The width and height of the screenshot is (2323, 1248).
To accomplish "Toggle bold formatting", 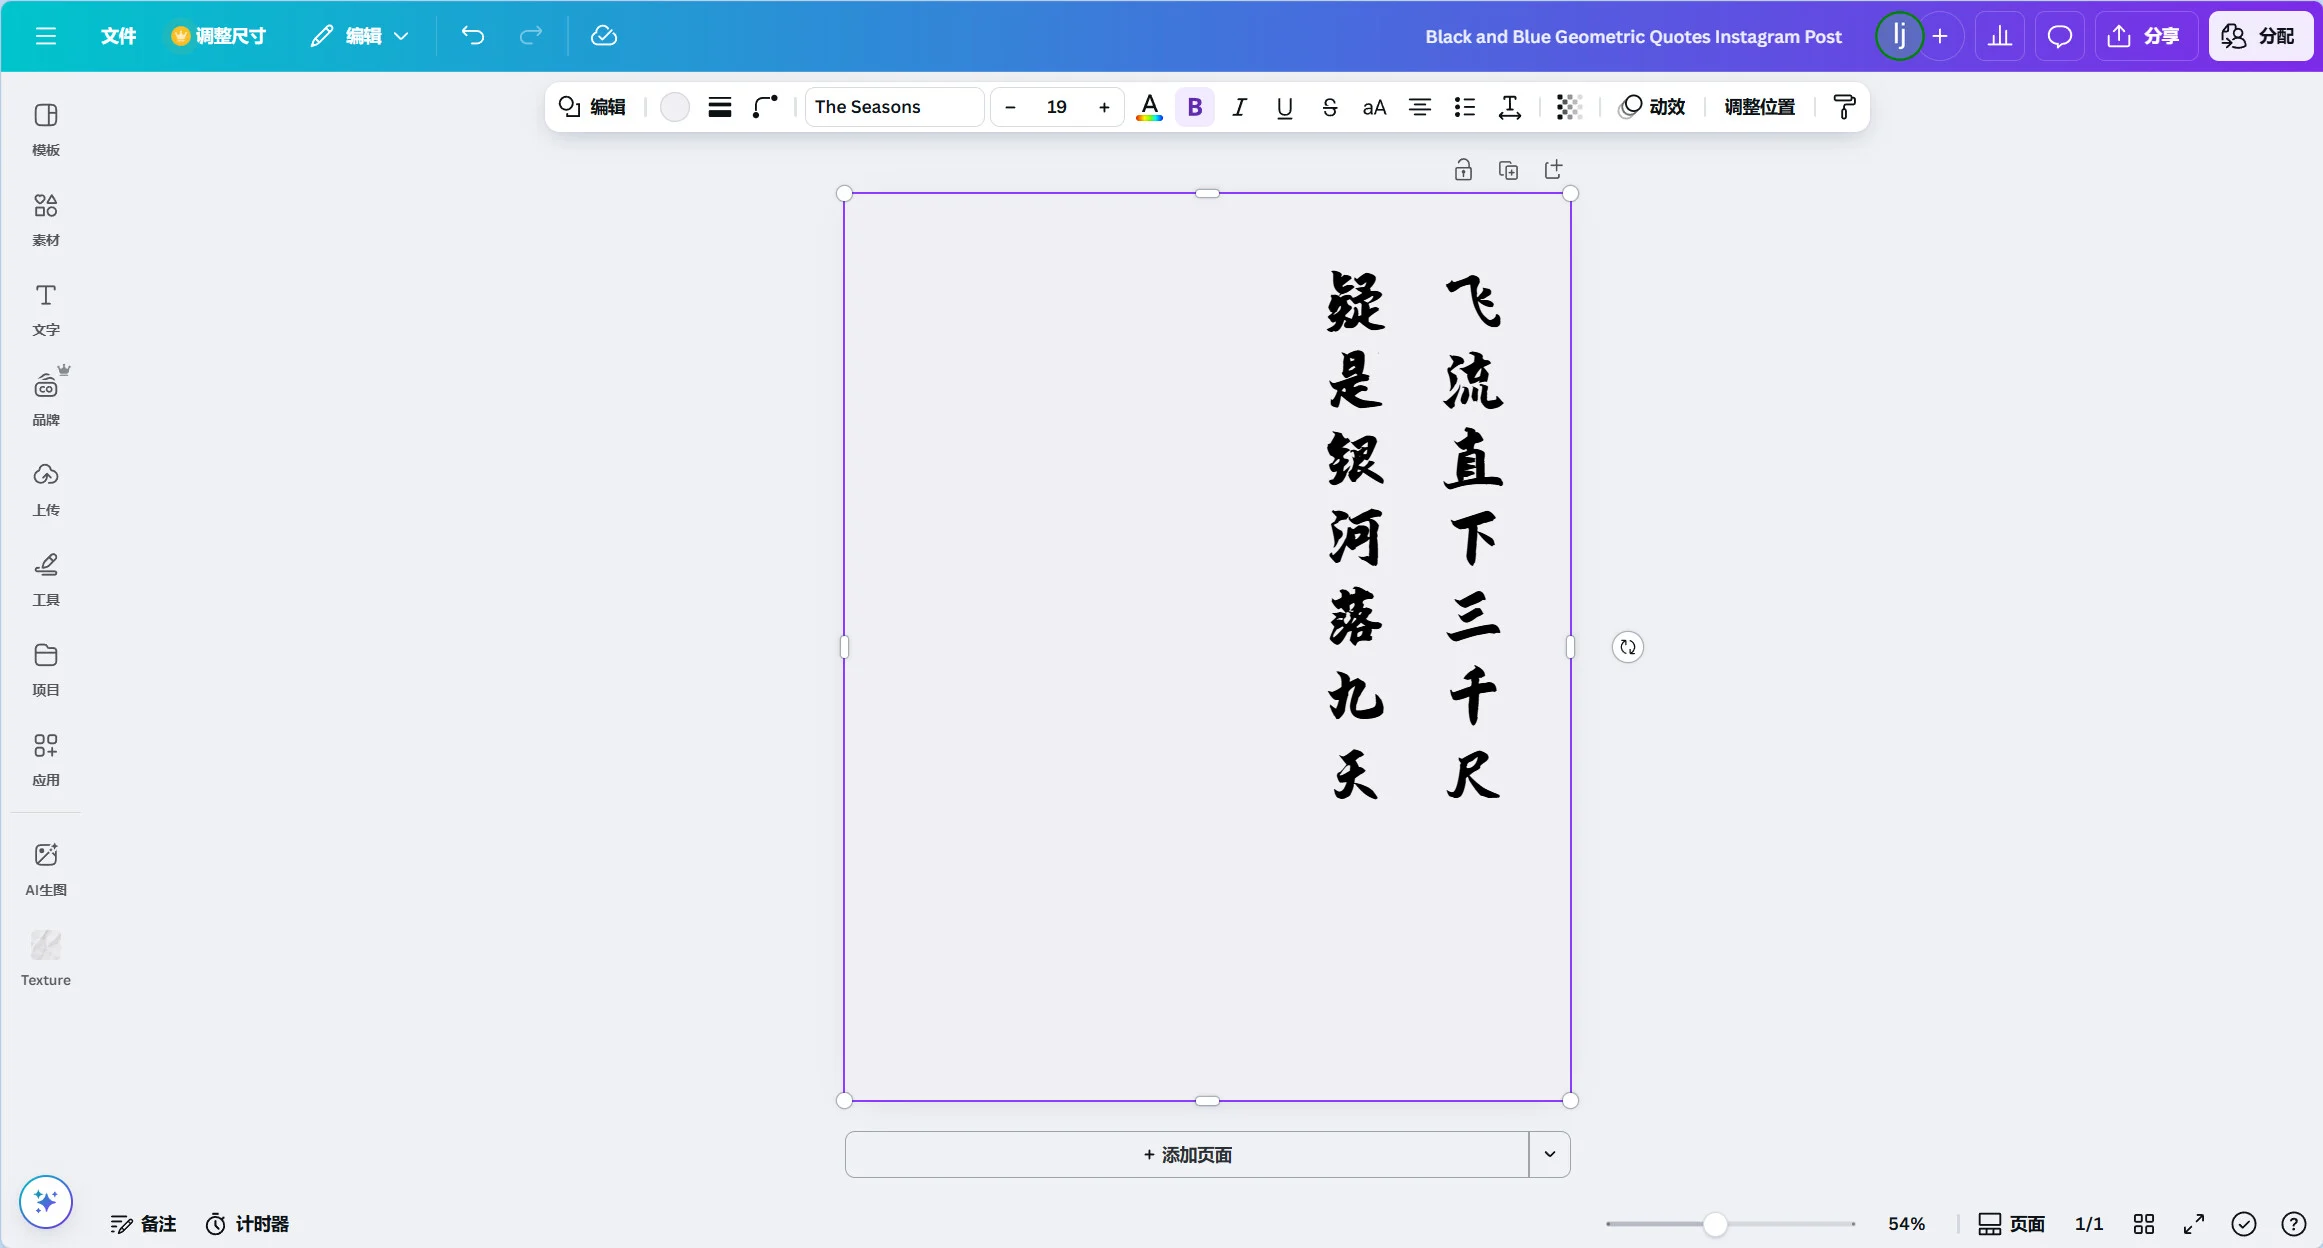I will 1195,107.
